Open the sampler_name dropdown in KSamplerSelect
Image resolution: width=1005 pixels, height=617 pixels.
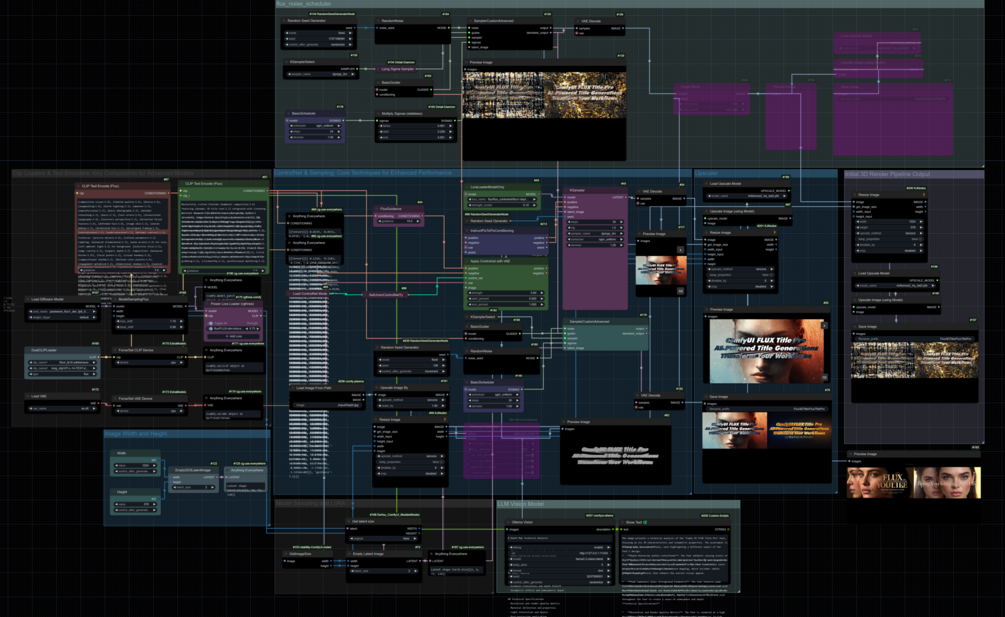320,74
